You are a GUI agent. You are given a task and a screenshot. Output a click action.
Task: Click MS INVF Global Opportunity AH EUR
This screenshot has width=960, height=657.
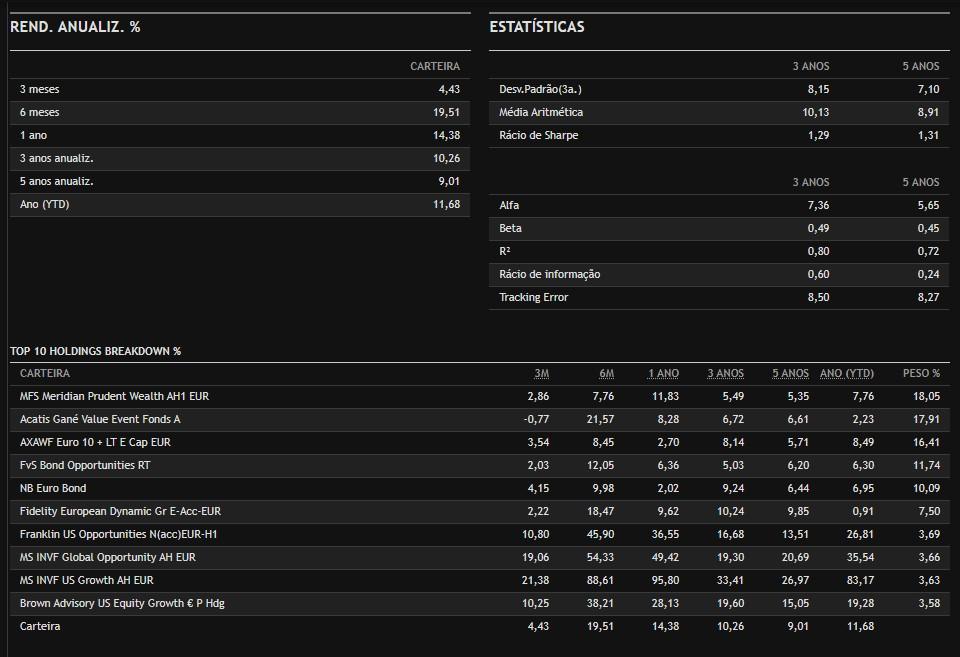coord(108,558)
